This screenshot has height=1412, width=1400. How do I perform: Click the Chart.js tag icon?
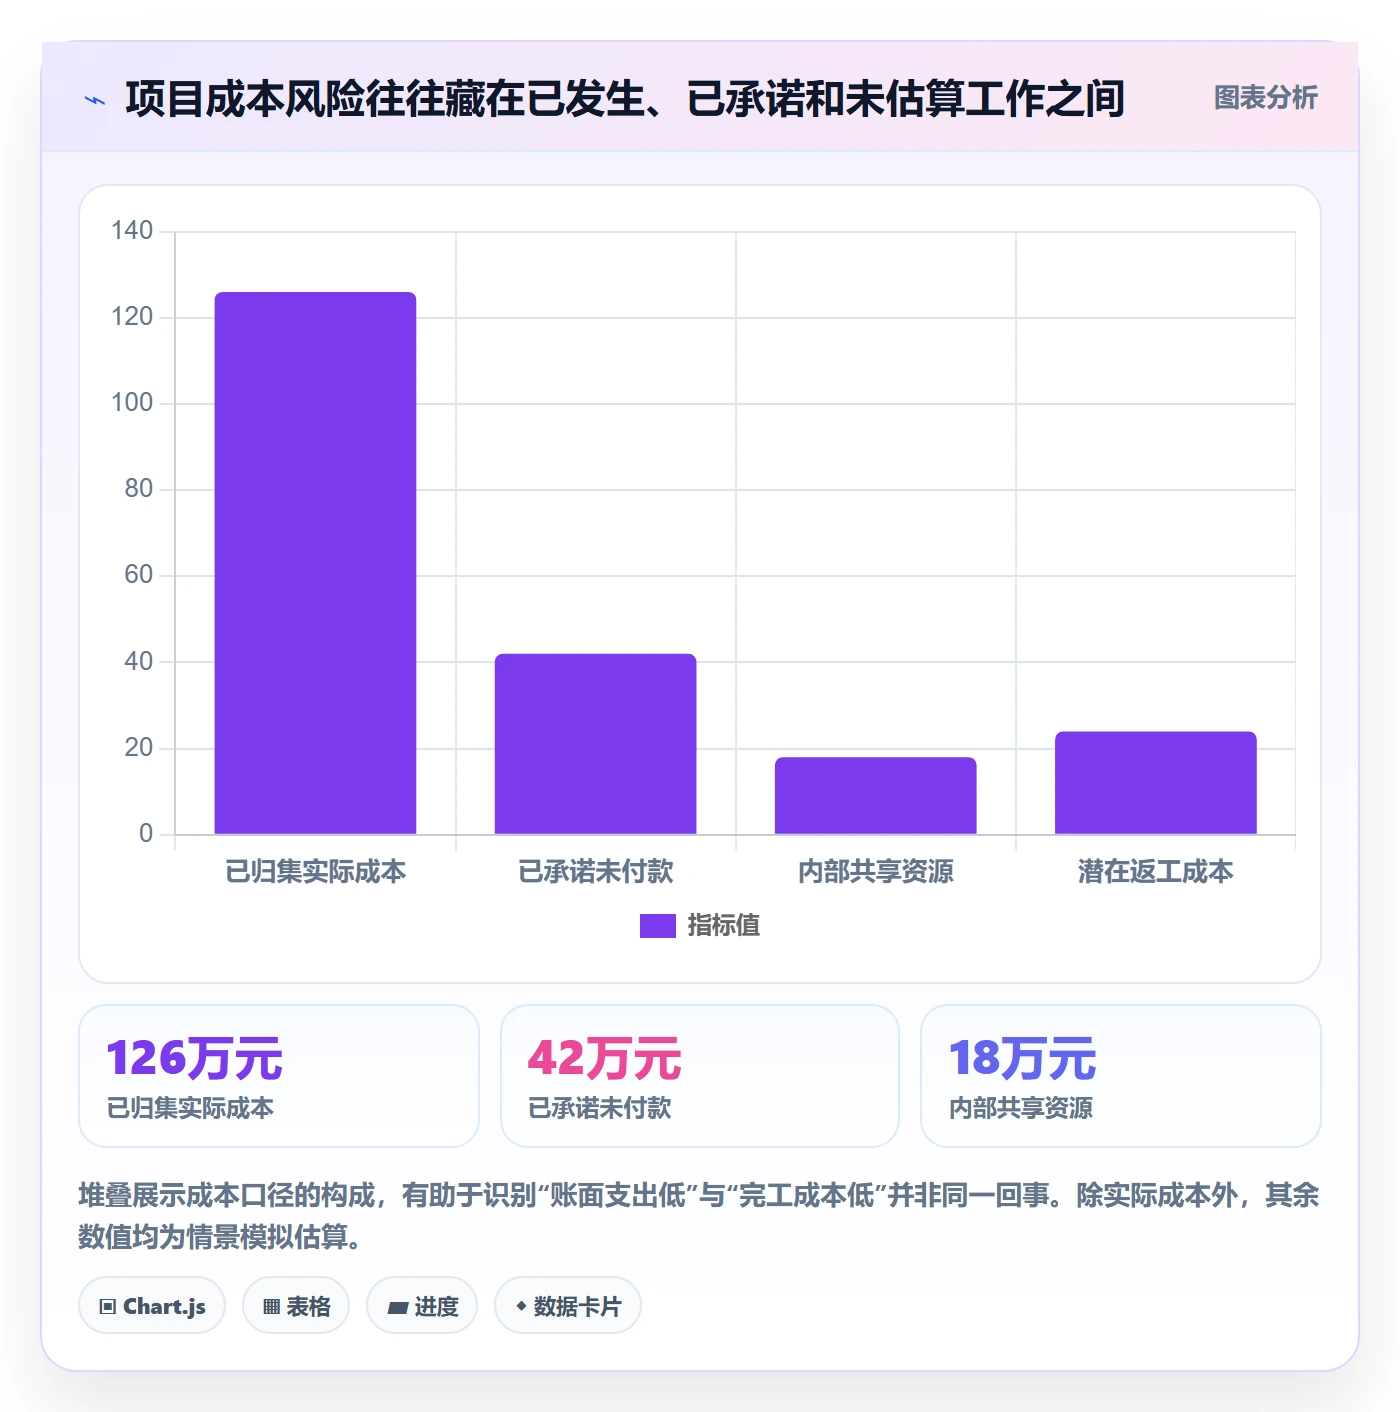point(107,1307)
